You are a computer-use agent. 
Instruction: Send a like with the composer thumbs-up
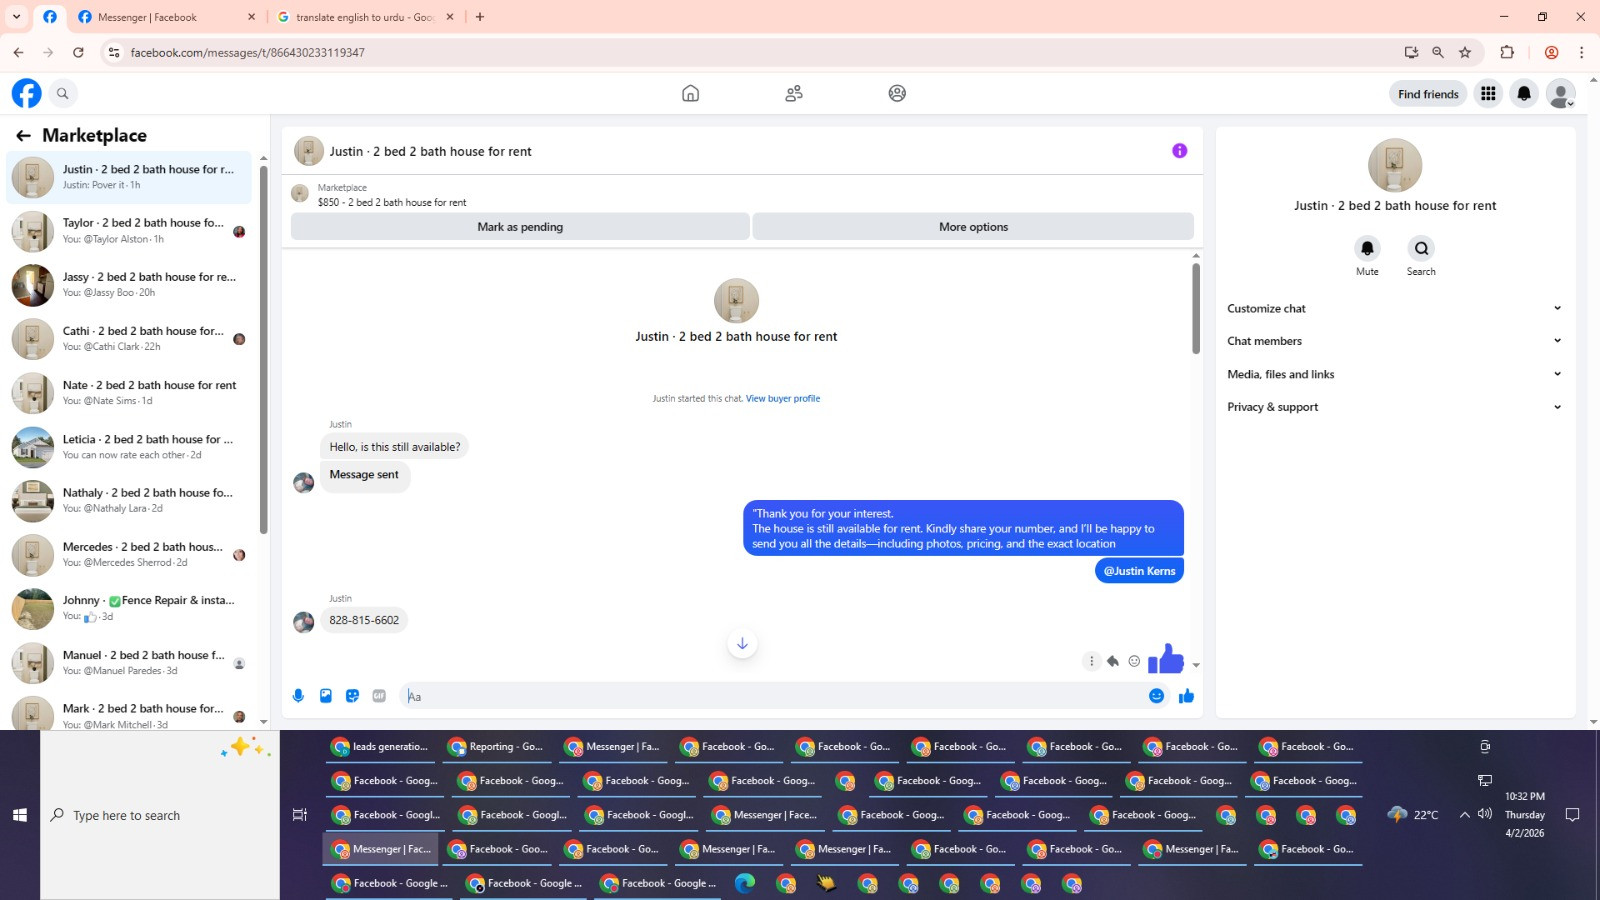click(1186, 696)
